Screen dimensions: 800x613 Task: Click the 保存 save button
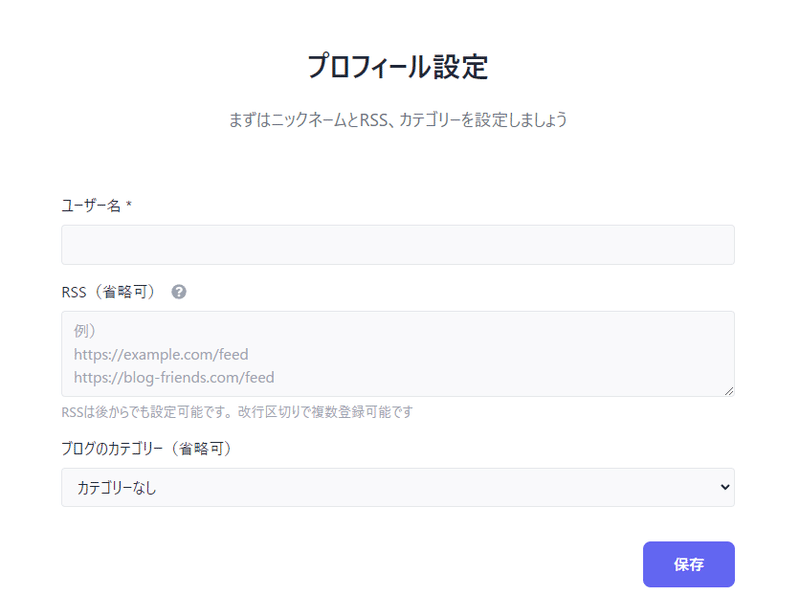pos(689,564)
